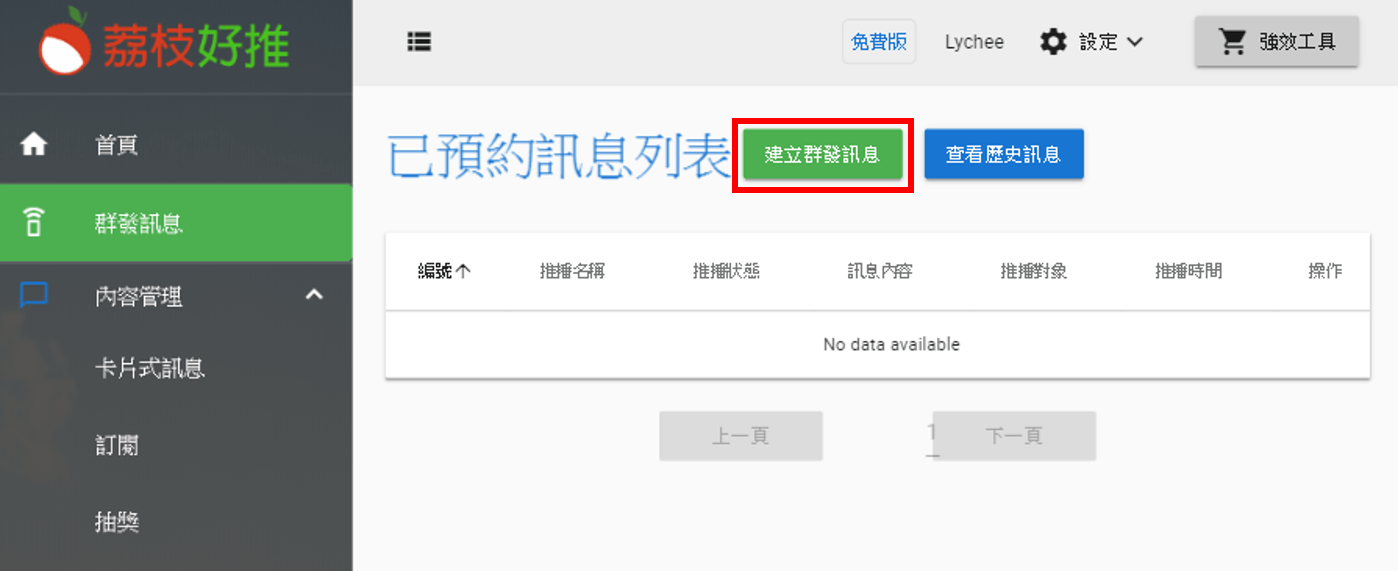Click the home icon in sidebar
The width and height of the screenshot is (1398, 571).
(x=34, y=145)
